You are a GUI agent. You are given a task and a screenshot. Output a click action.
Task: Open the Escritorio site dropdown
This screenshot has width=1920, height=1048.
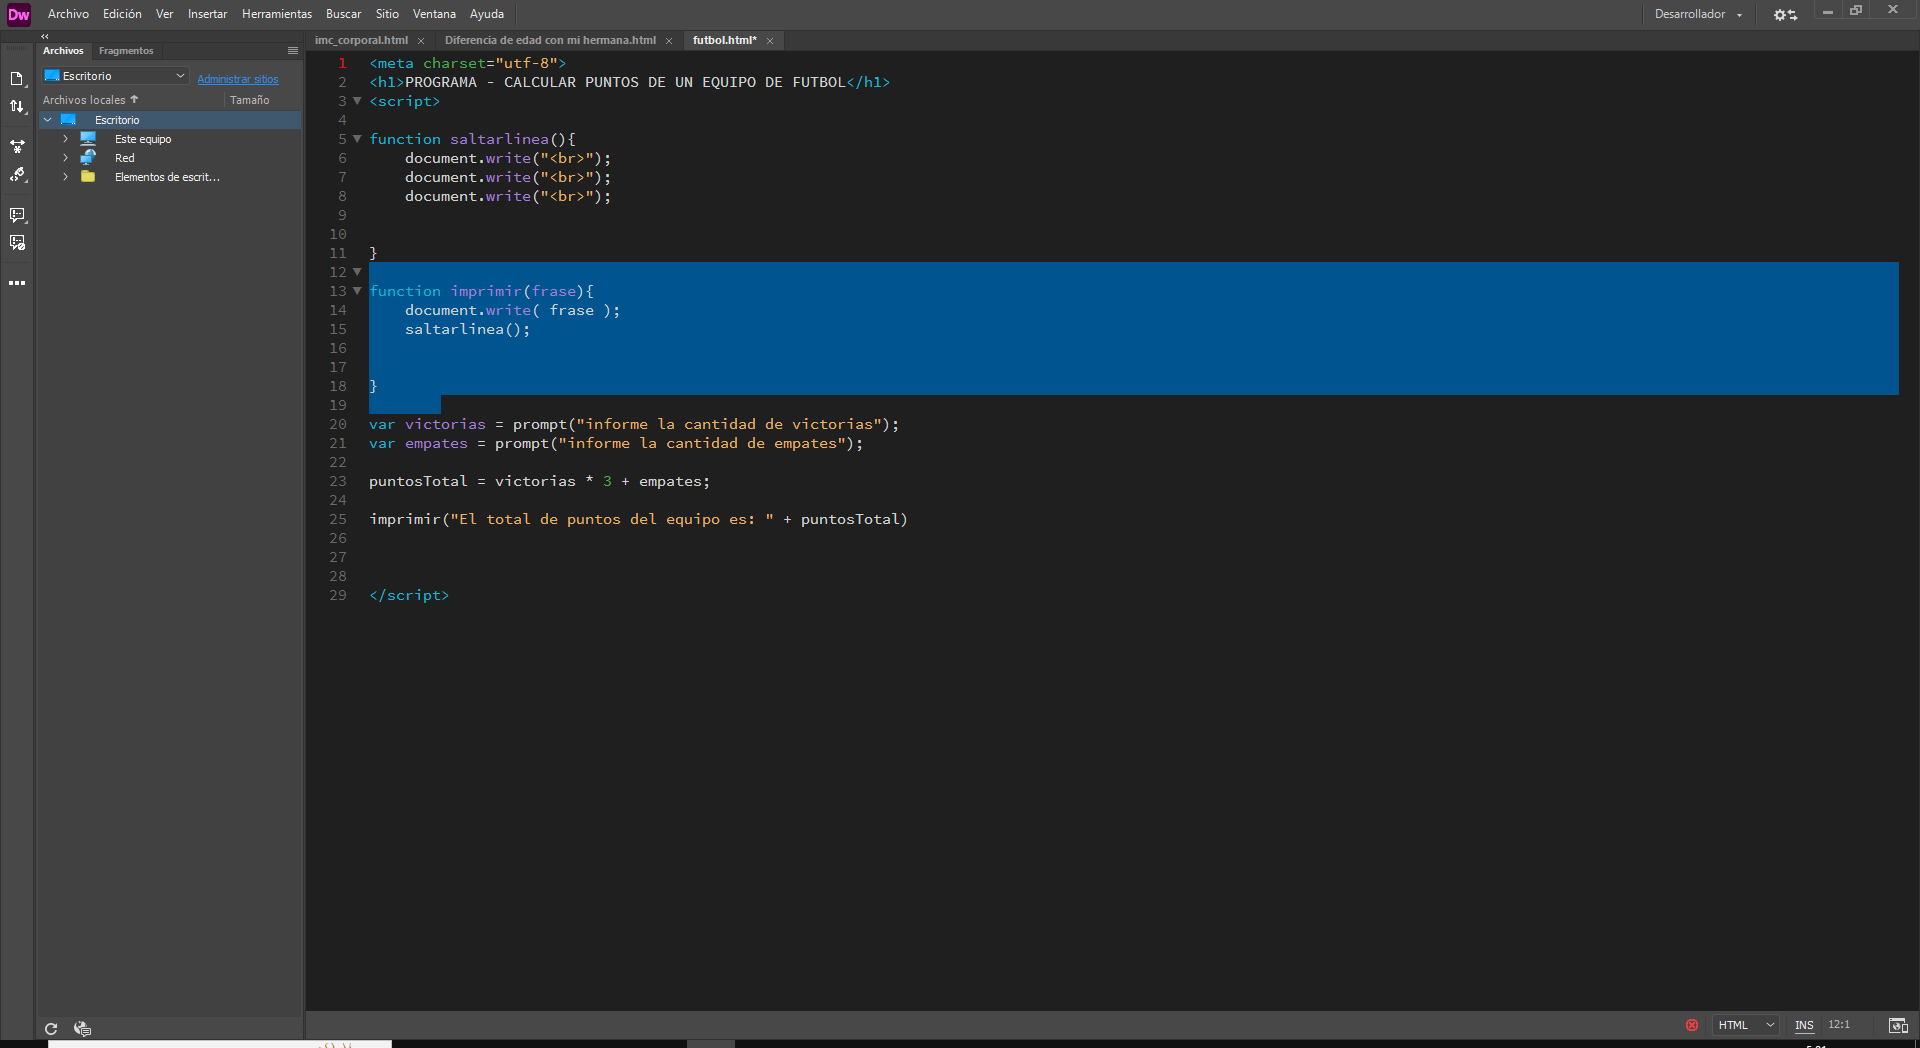[x=115, y=76]
